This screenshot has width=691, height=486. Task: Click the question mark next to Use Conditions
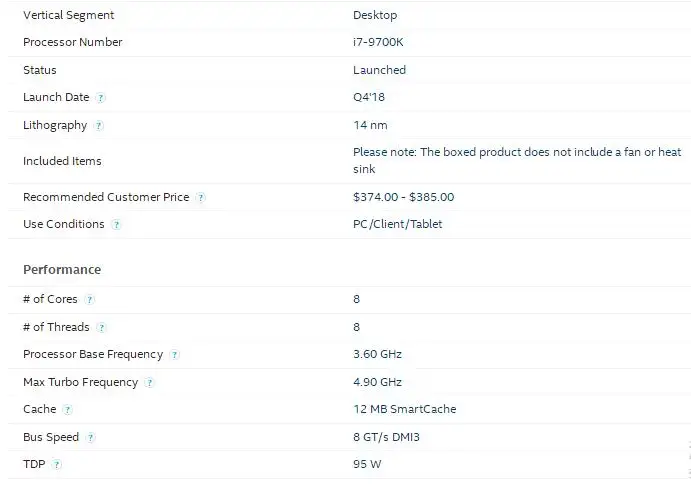point(116,225)
